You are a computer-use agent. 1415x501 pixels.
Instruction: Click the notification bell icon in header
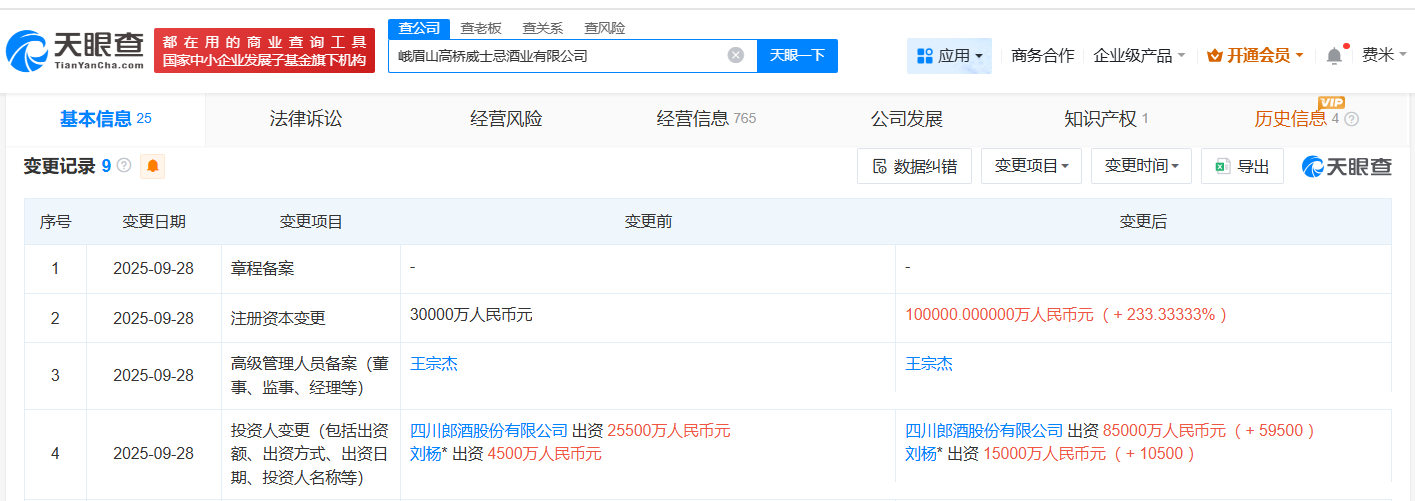[x=1334, y=56]
